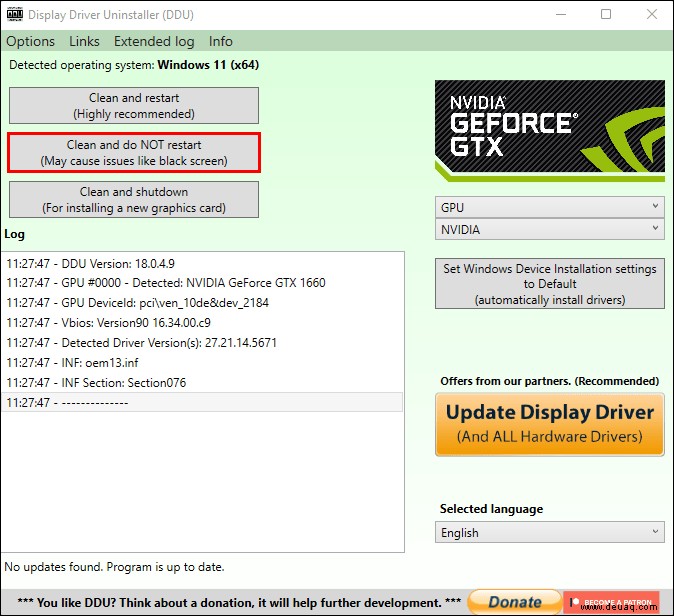This screenshot has width=674, height=616.
Task: Expand the GPU device type dropdown
Action: [x=550, y=207]
